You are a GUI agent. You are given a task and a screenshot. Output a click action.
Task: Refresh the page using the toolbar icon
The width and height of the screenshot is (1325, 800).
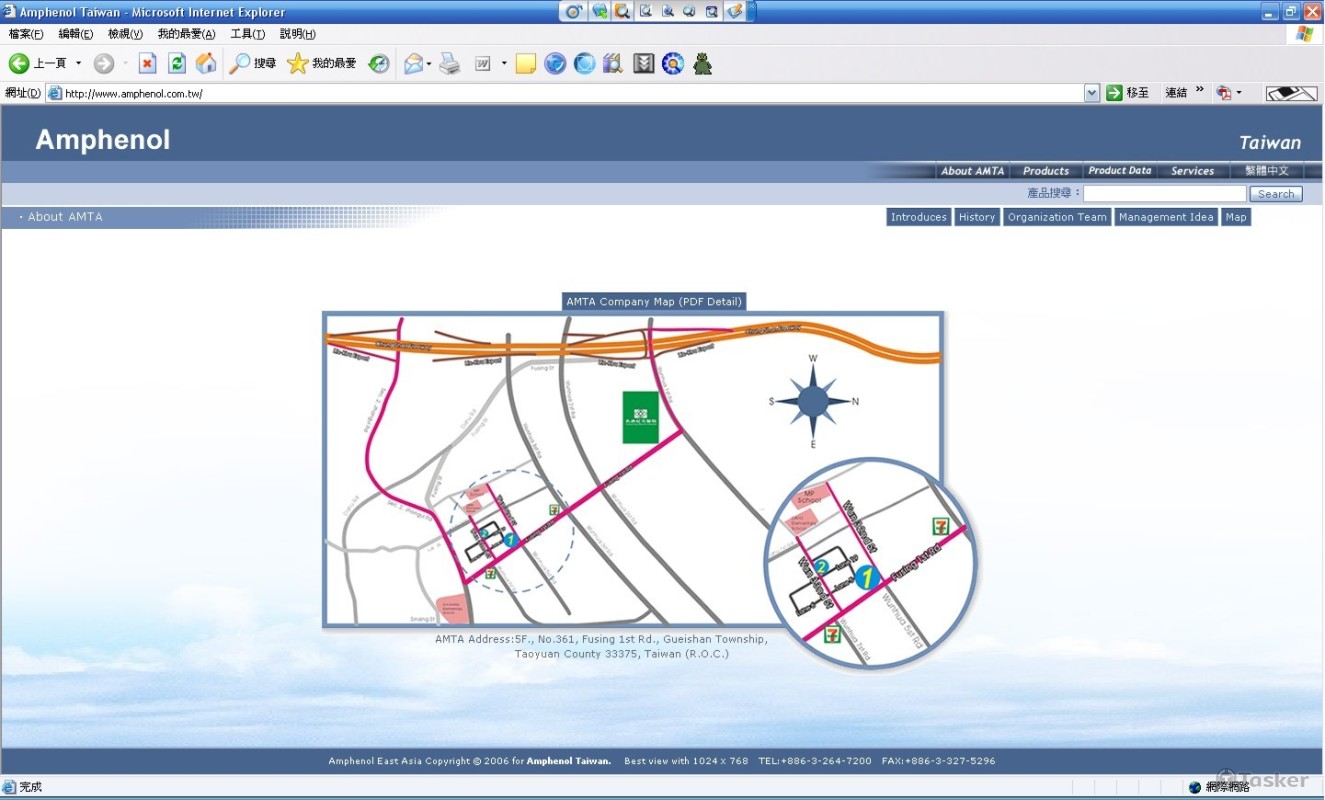[x=177, y=64]
